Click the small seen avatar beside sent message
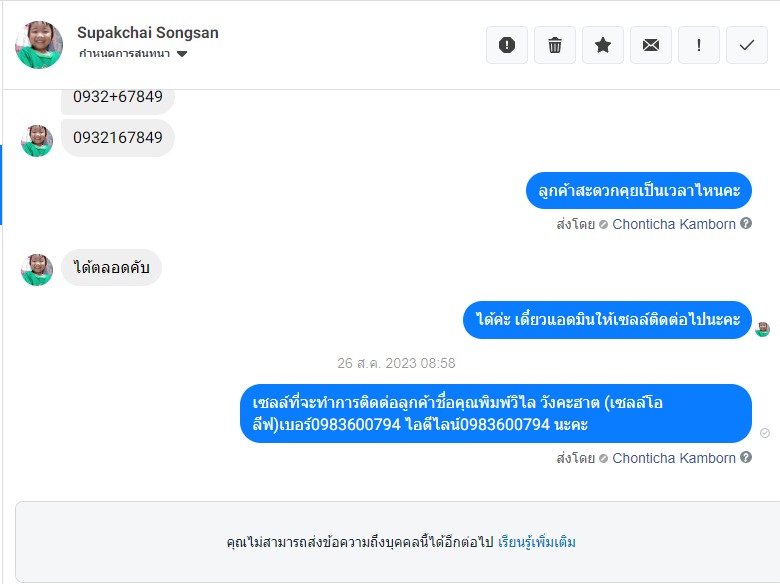Viewport: 780px width, 584px height. pyautogui.click(x=762, y=329)
